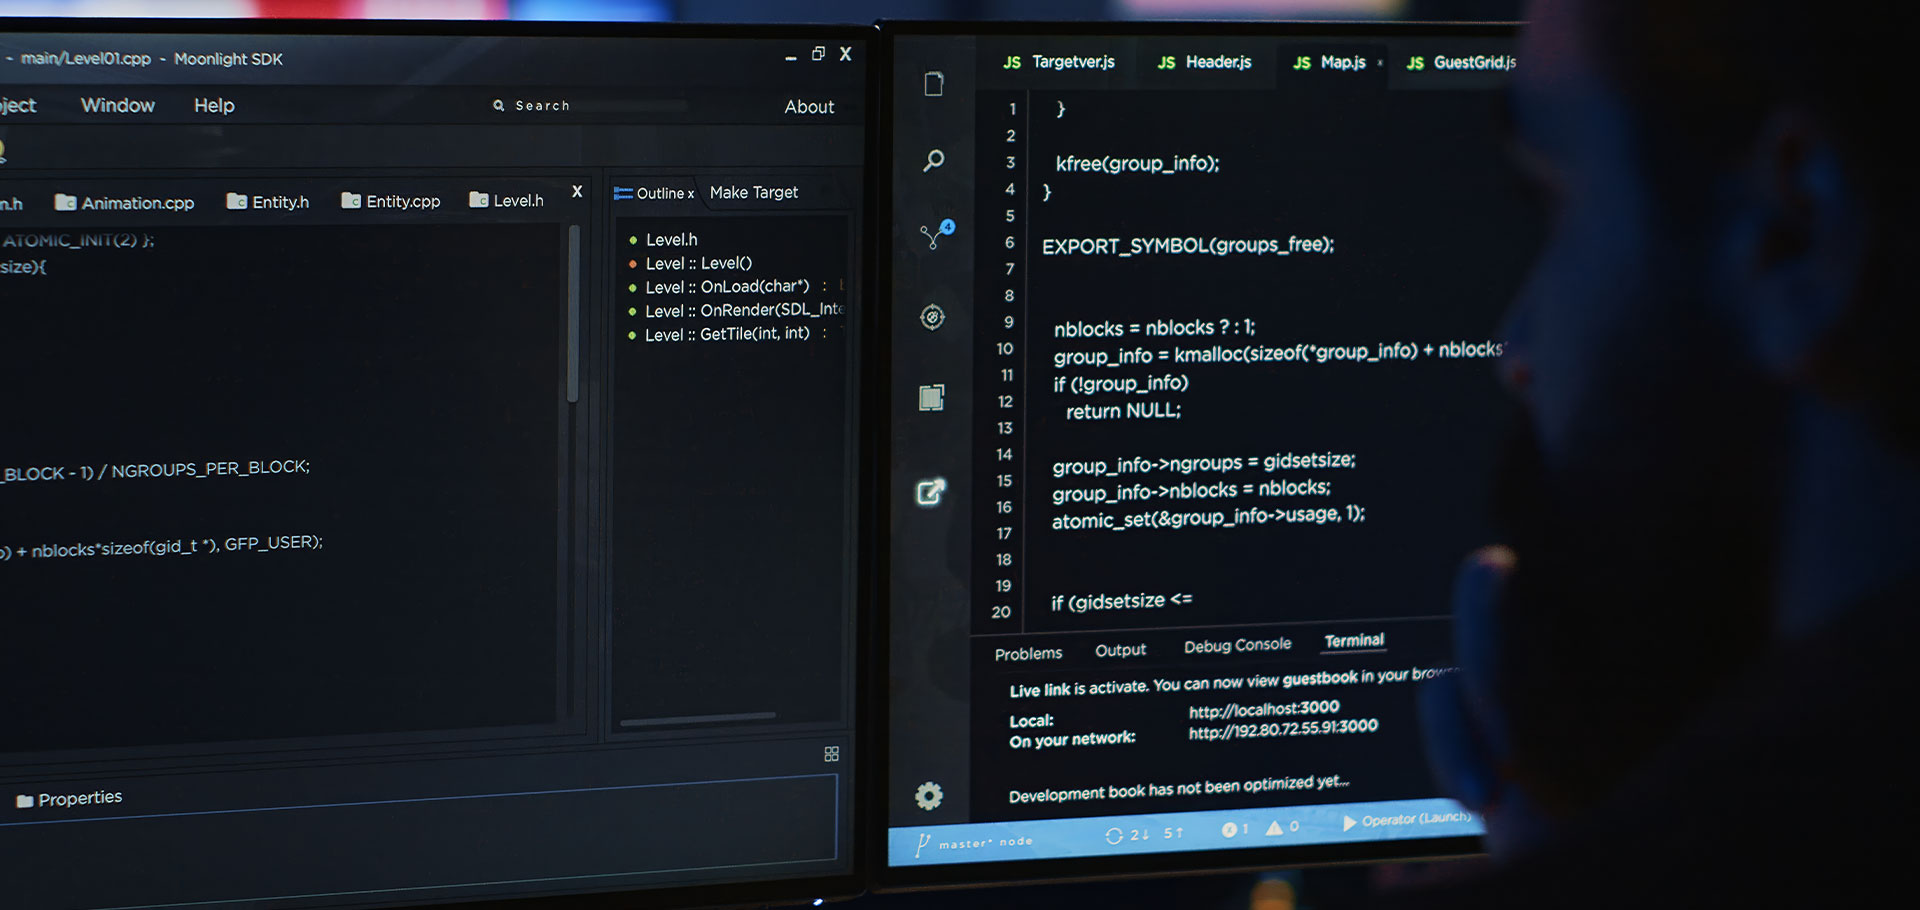Open the http://localhost:3000 link
Screen dimensions: 1920x910
pos(1264,709)
